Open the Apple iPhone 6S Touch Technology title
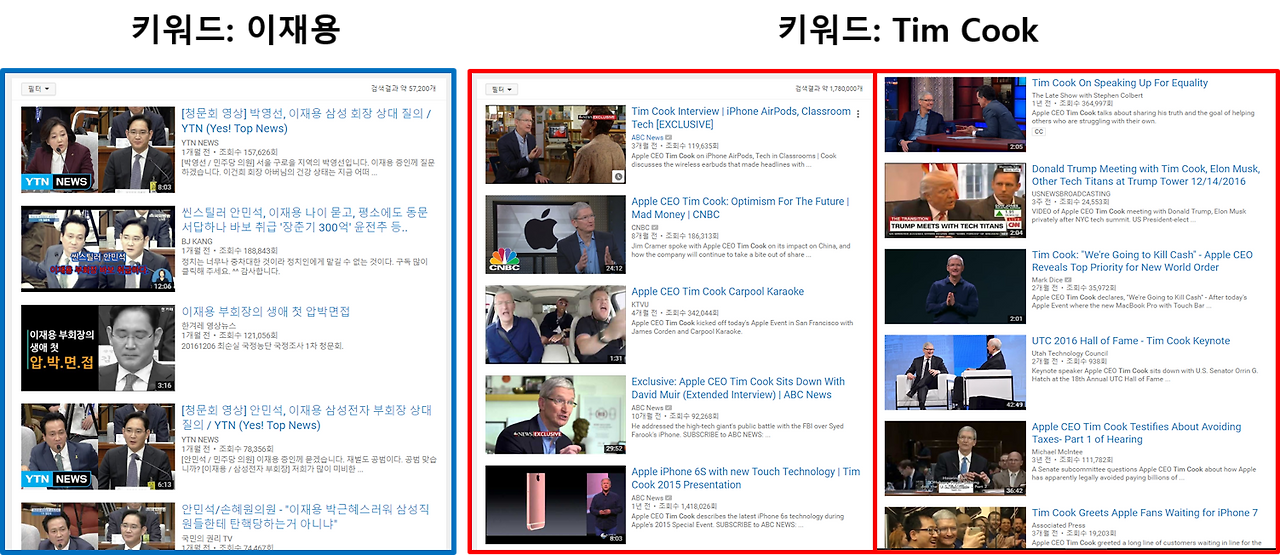This screenshot has height=555, width=1280. [745, 478]
